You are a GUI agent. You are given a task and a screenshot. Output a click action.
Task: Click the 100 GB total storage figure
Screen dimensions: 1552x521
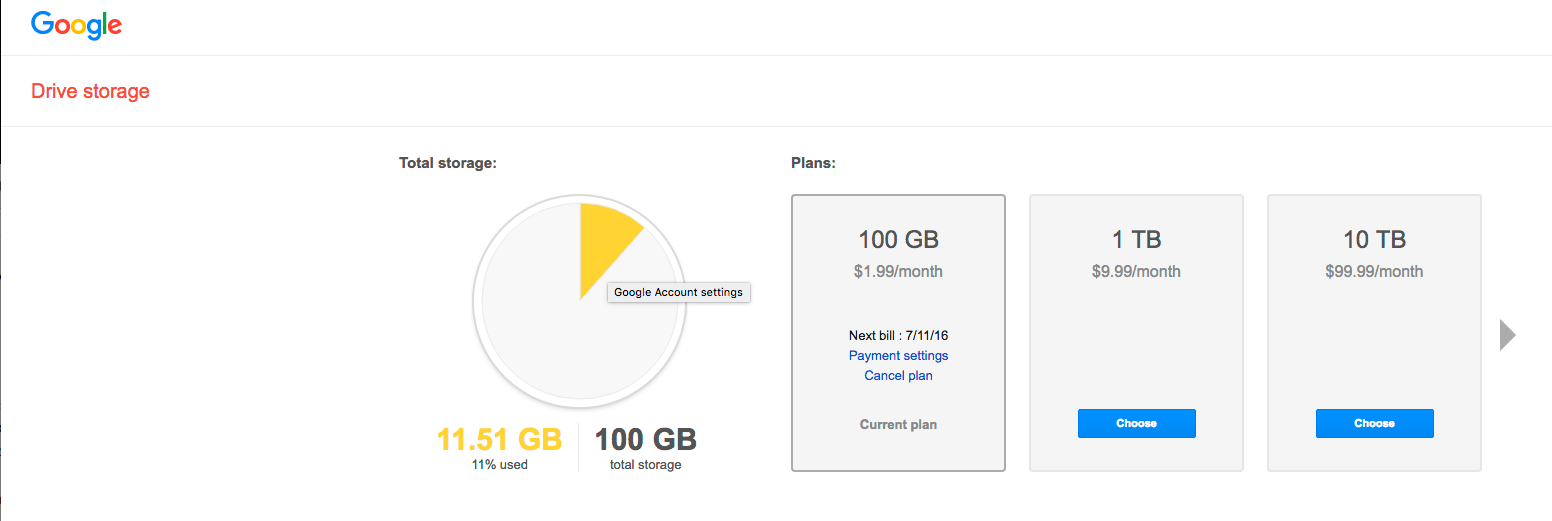tap(645, 440)
